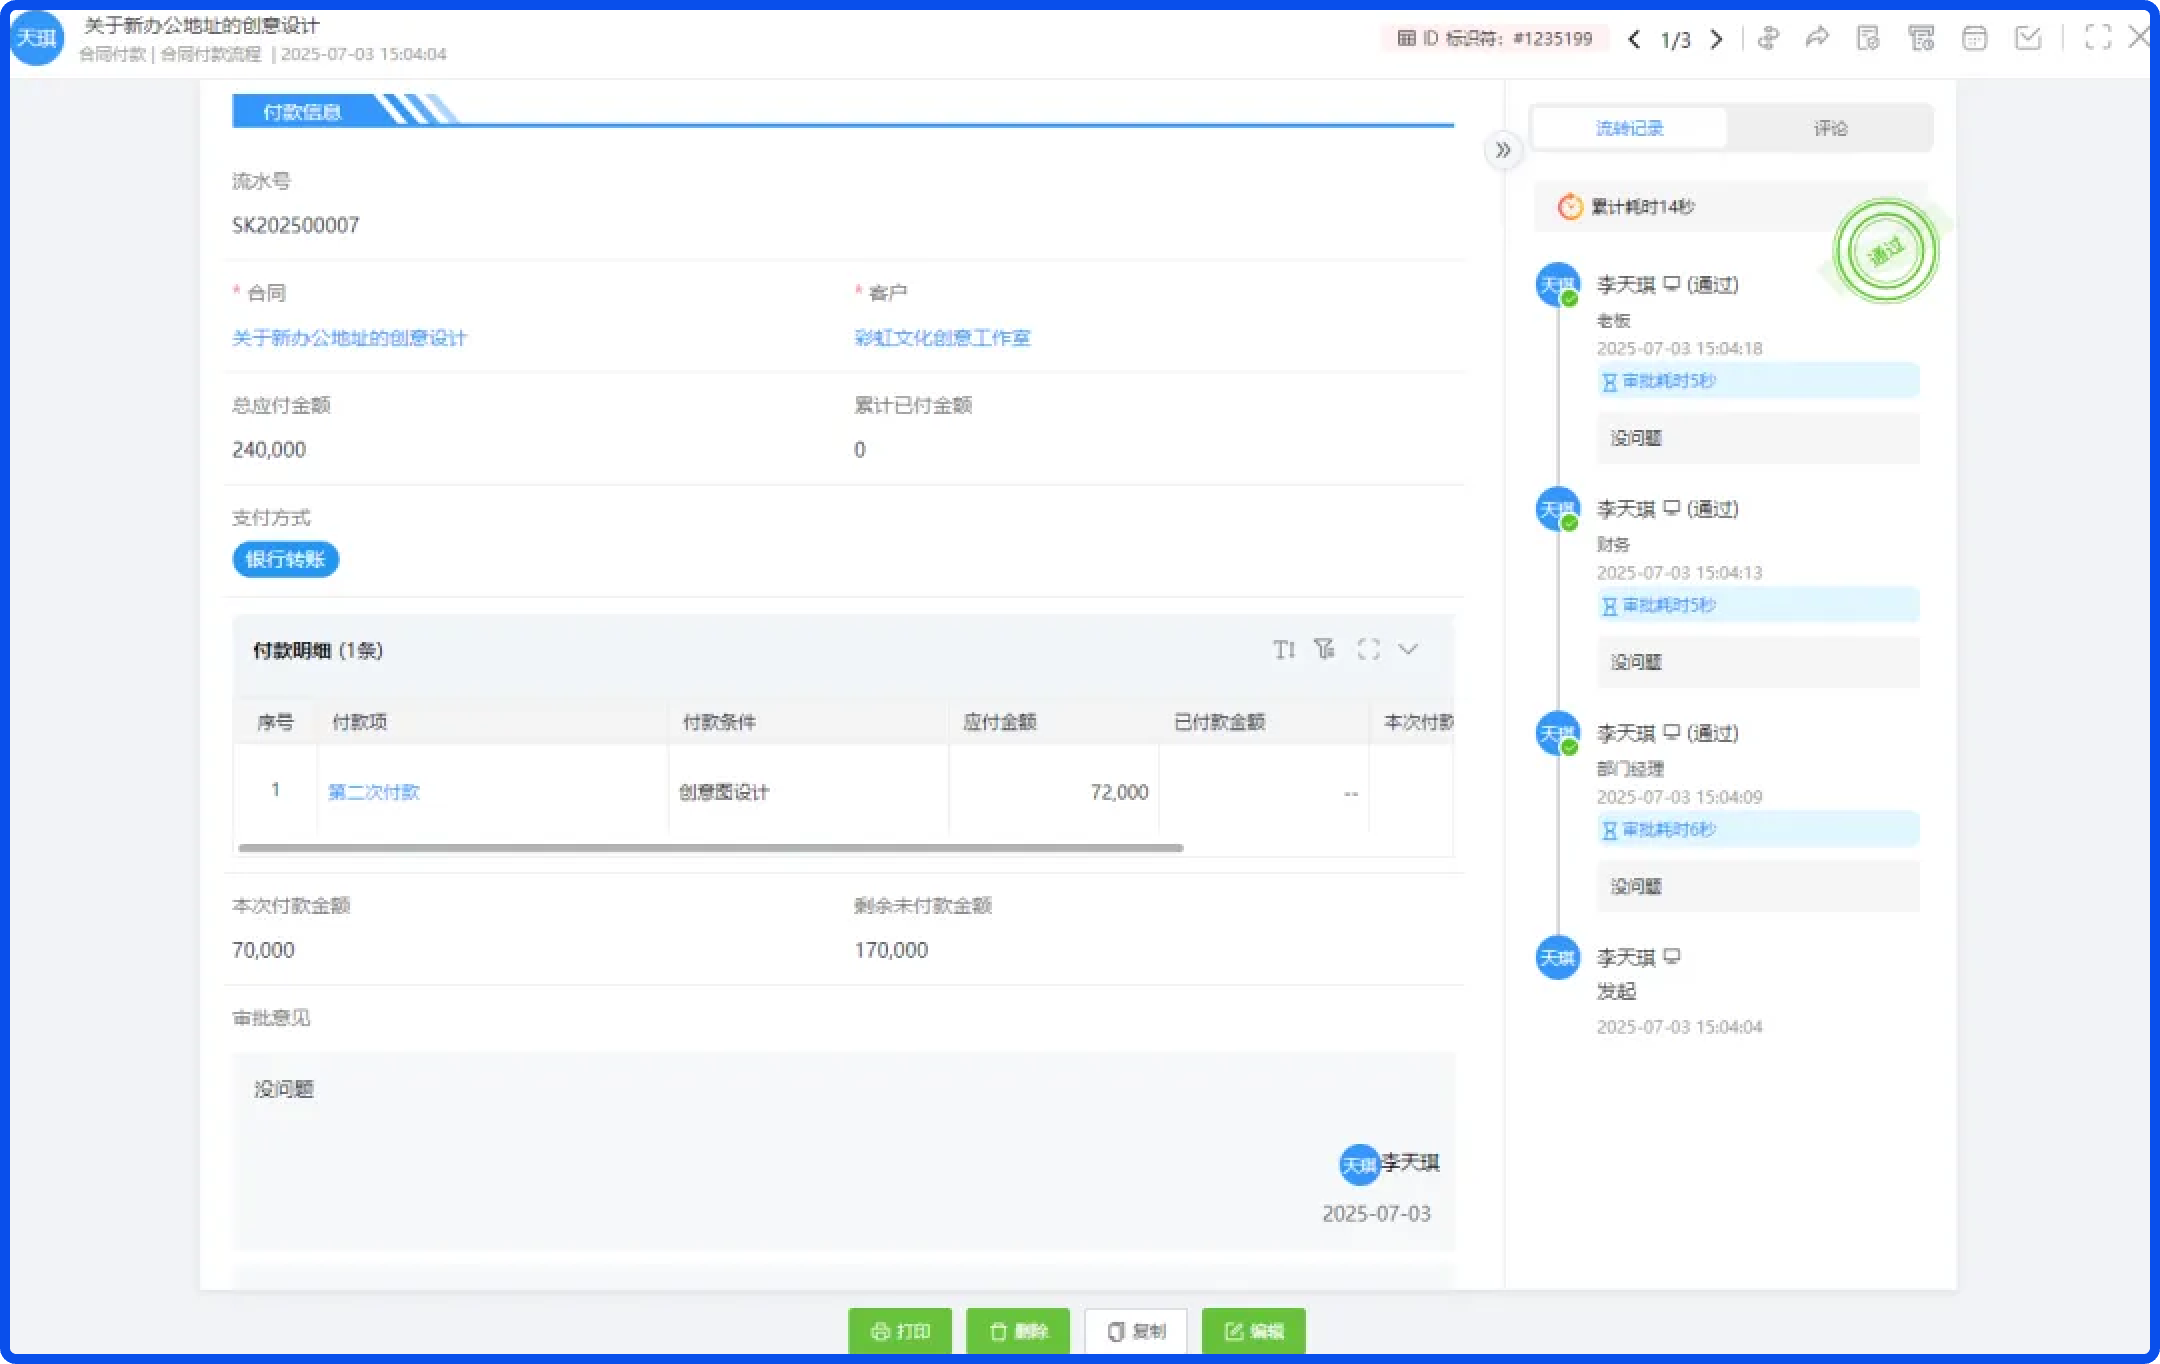Click the checkmark task icon in header
2160x1364 pixels.
coord(2028,38)
